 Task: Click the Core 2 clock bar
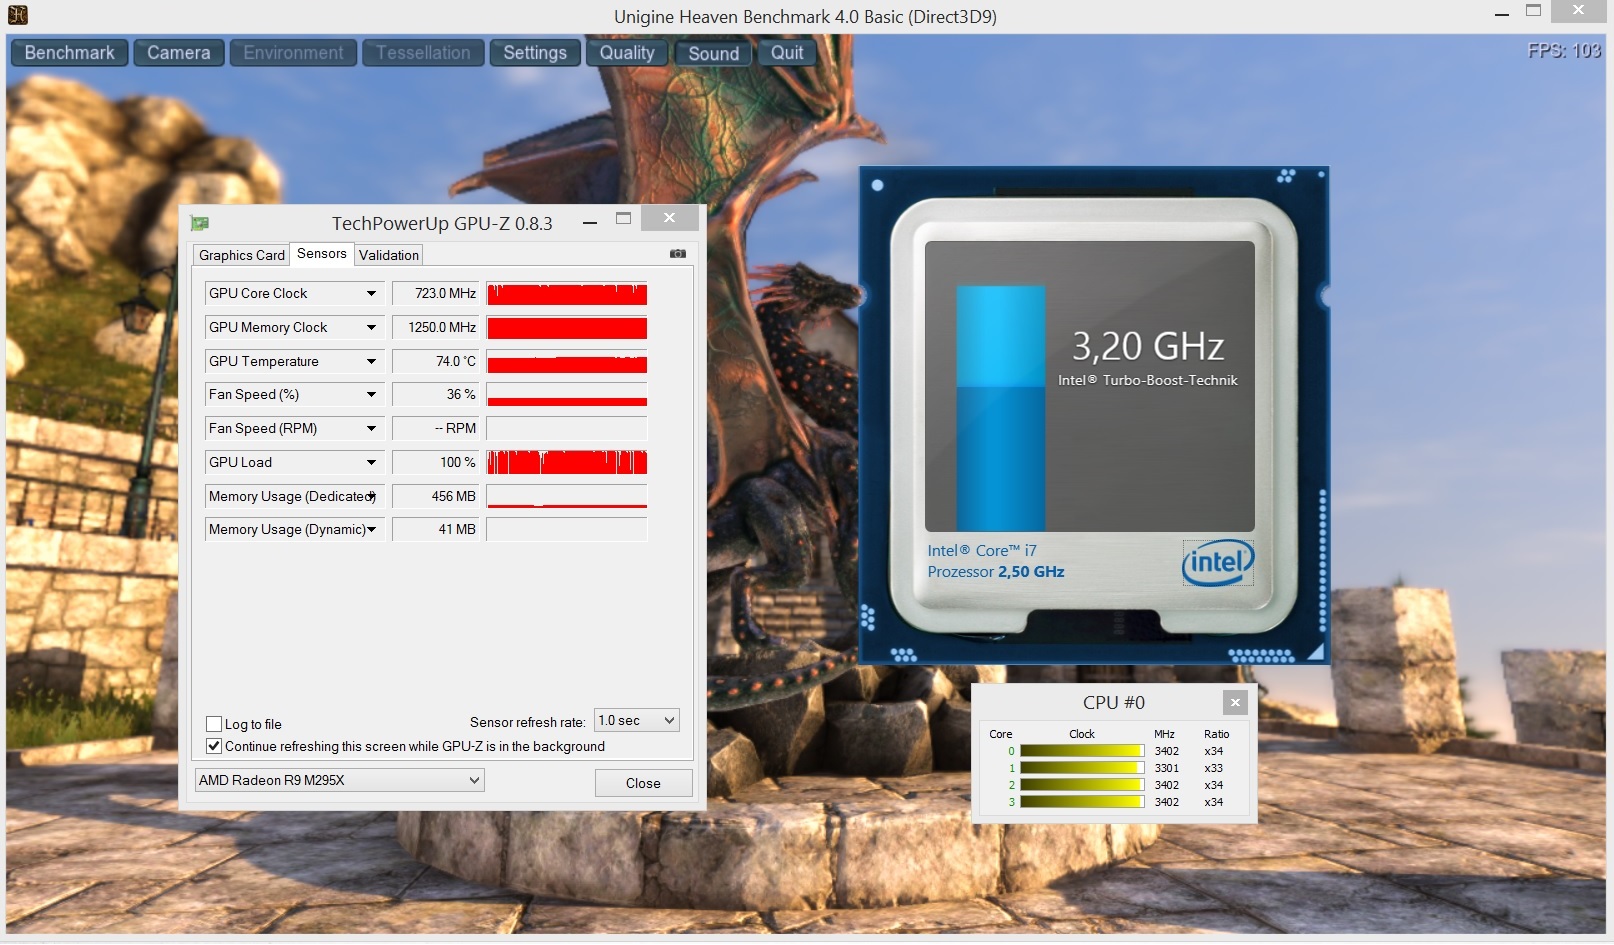click(x=1082, y=785)
